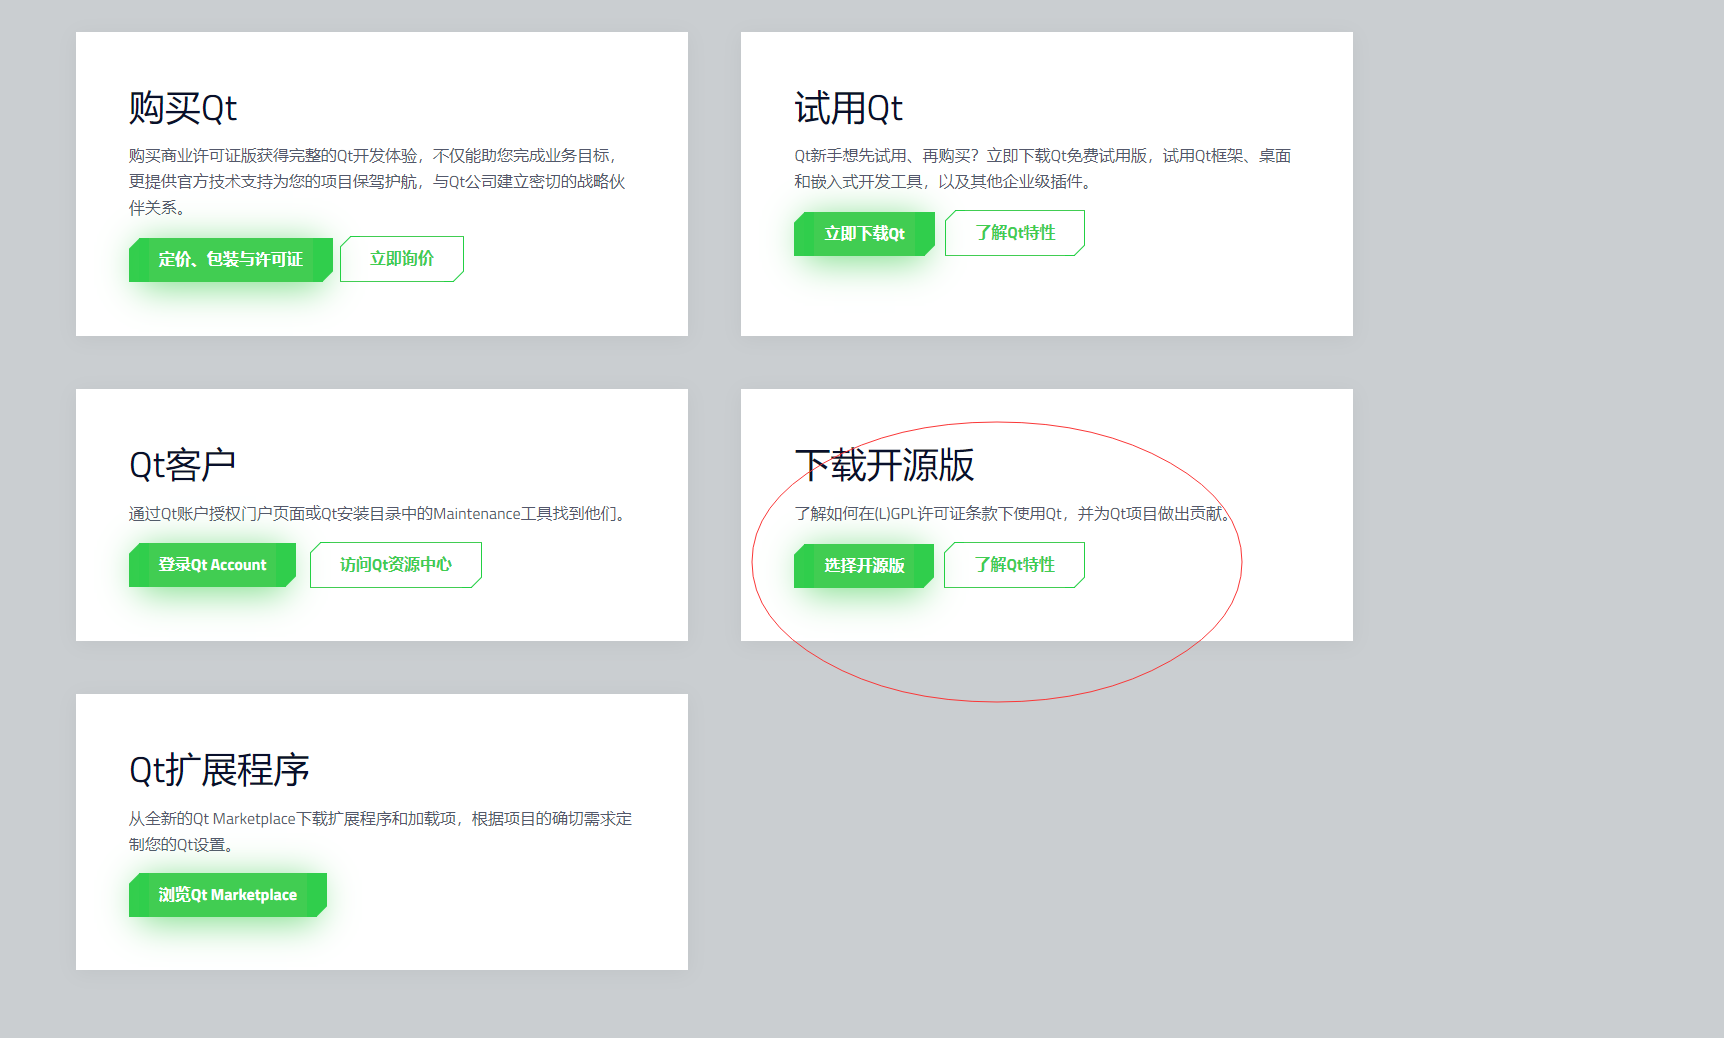Choose the 选择开源版 button
Viewport: 1724px width, 1038px height.
[864, 566]
